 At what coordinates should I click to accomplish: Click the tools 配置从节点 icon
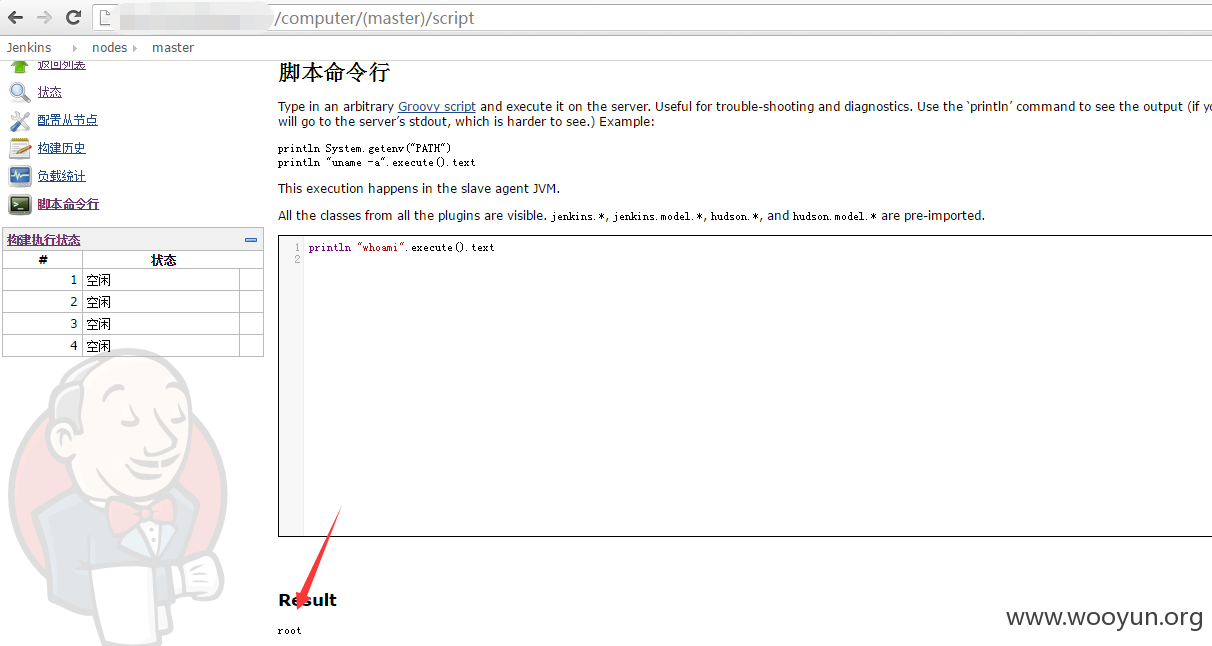20,120
